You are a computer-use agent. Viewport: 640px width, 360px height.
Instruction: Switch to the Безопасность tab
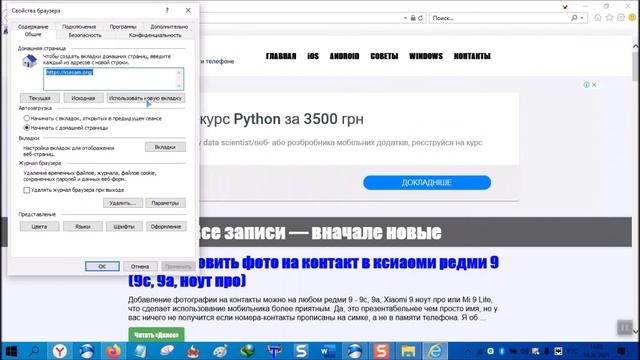click(85, 36)
